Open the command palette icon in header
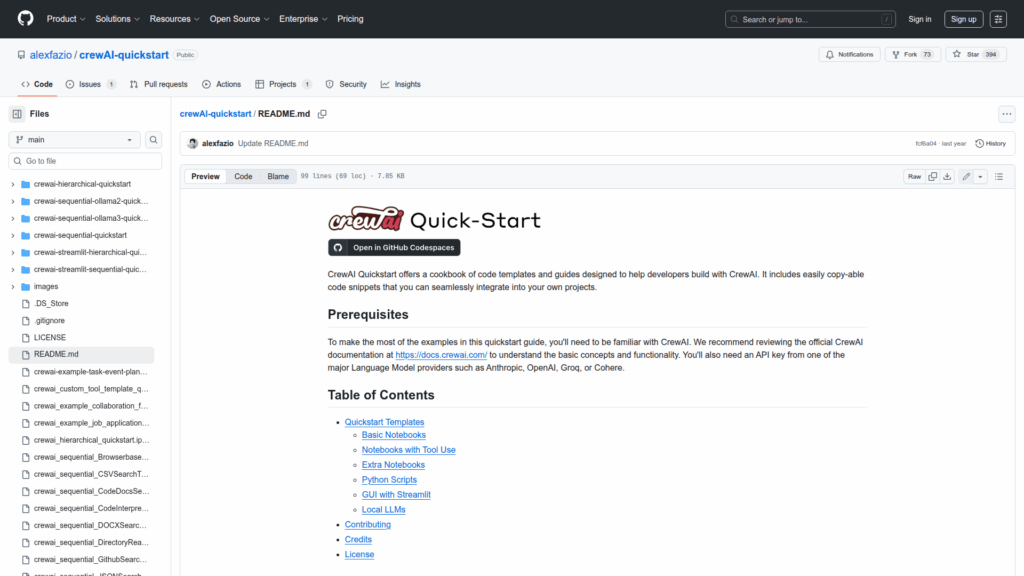 [x=998, y=19]
